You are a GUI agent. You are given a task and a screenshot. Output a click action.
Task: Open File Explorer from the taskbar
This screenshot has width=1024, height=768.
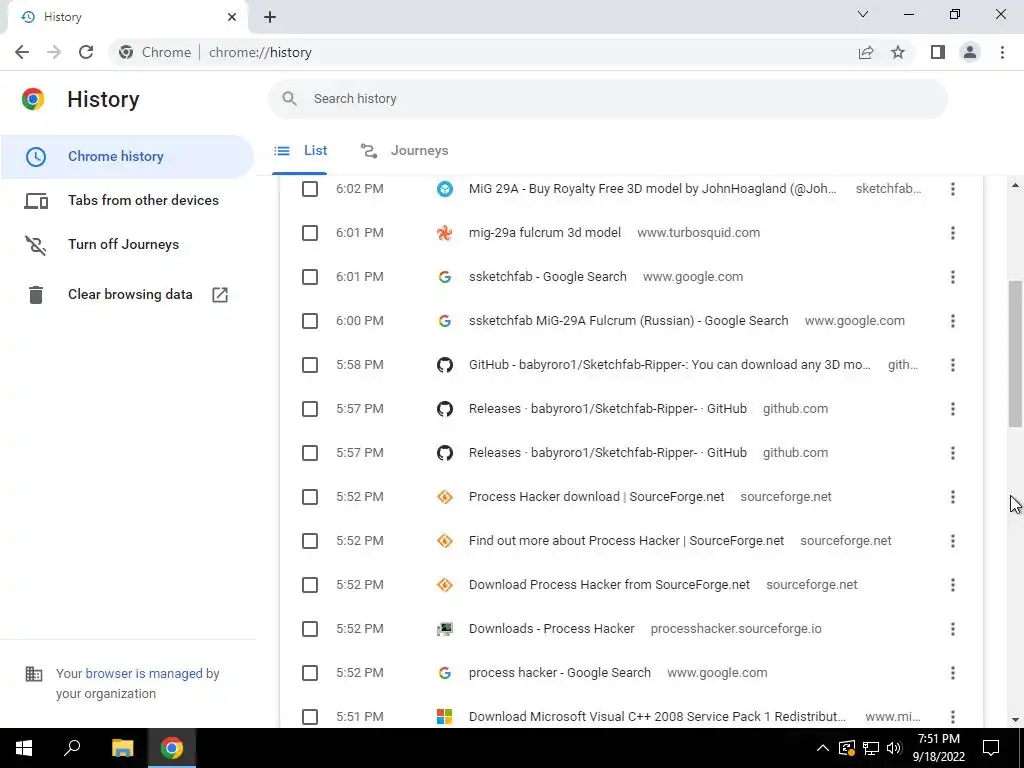pyautogui.click(x=122, y=748)
